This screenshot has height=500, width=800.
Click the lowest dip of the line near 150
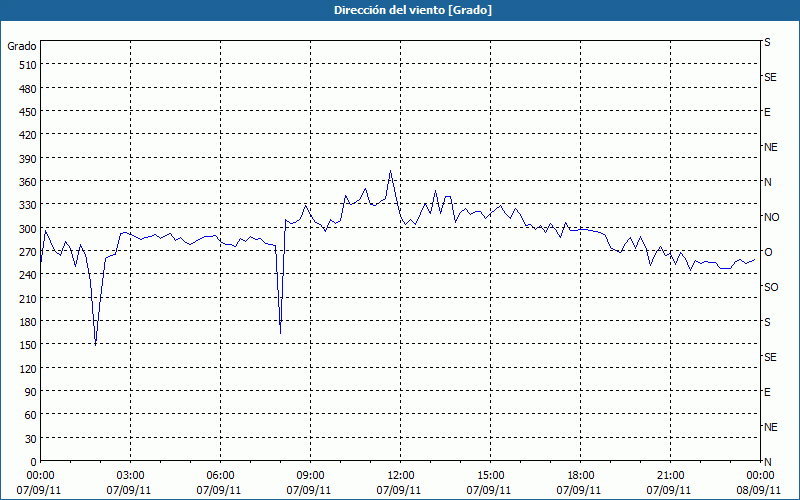(95, 345)
